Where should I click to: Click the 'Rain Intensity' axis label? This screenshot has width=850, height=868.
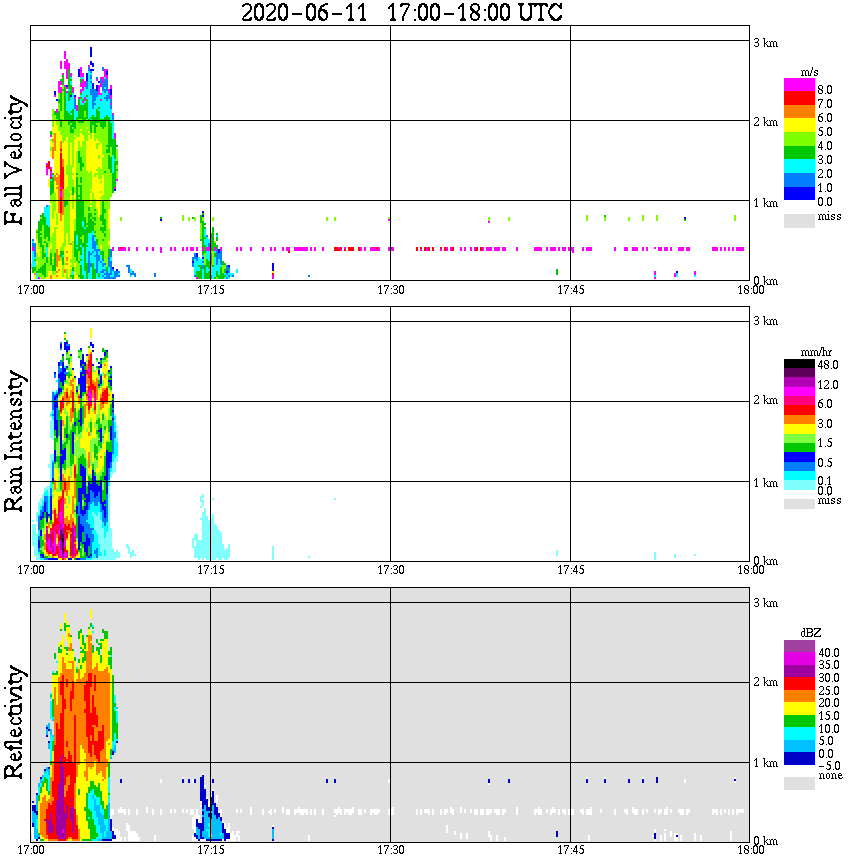(14, 441)
